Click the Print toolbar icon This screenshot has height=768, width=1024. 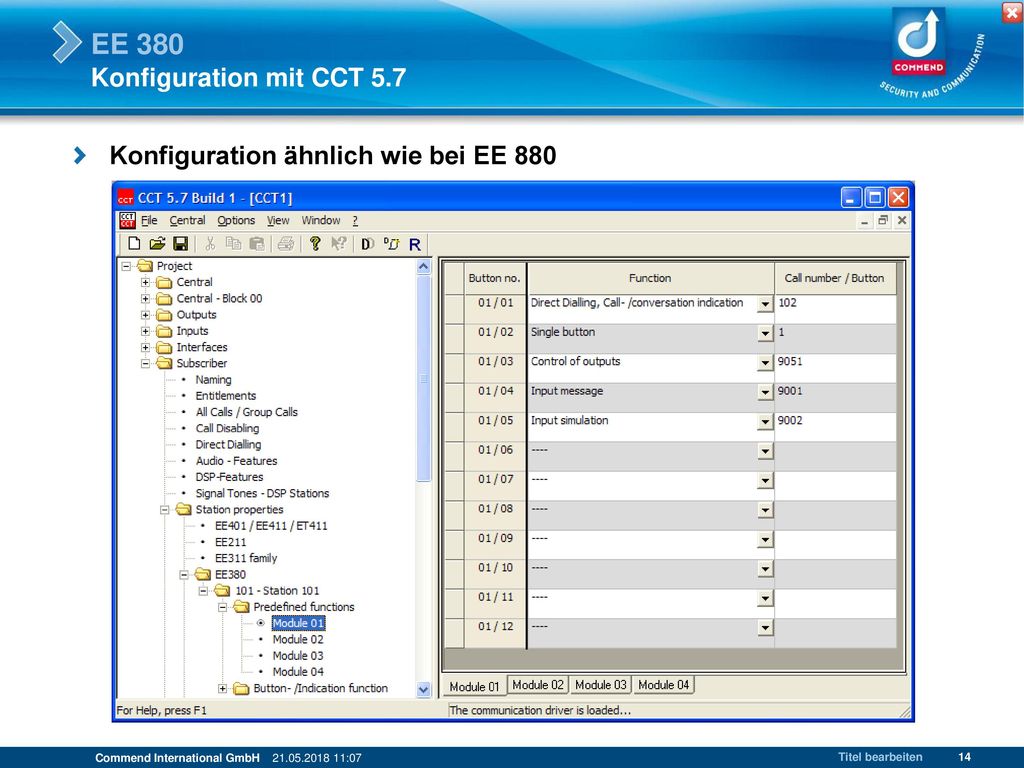(x=285, y=244)
